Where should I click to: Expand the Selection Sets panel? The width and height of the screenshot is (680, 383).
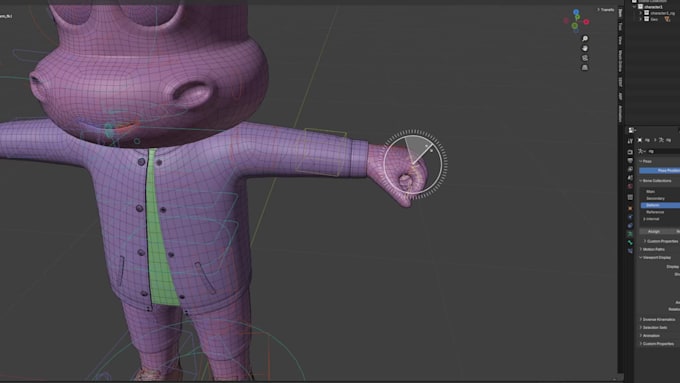pyautogui.click(x=653, y=328)
